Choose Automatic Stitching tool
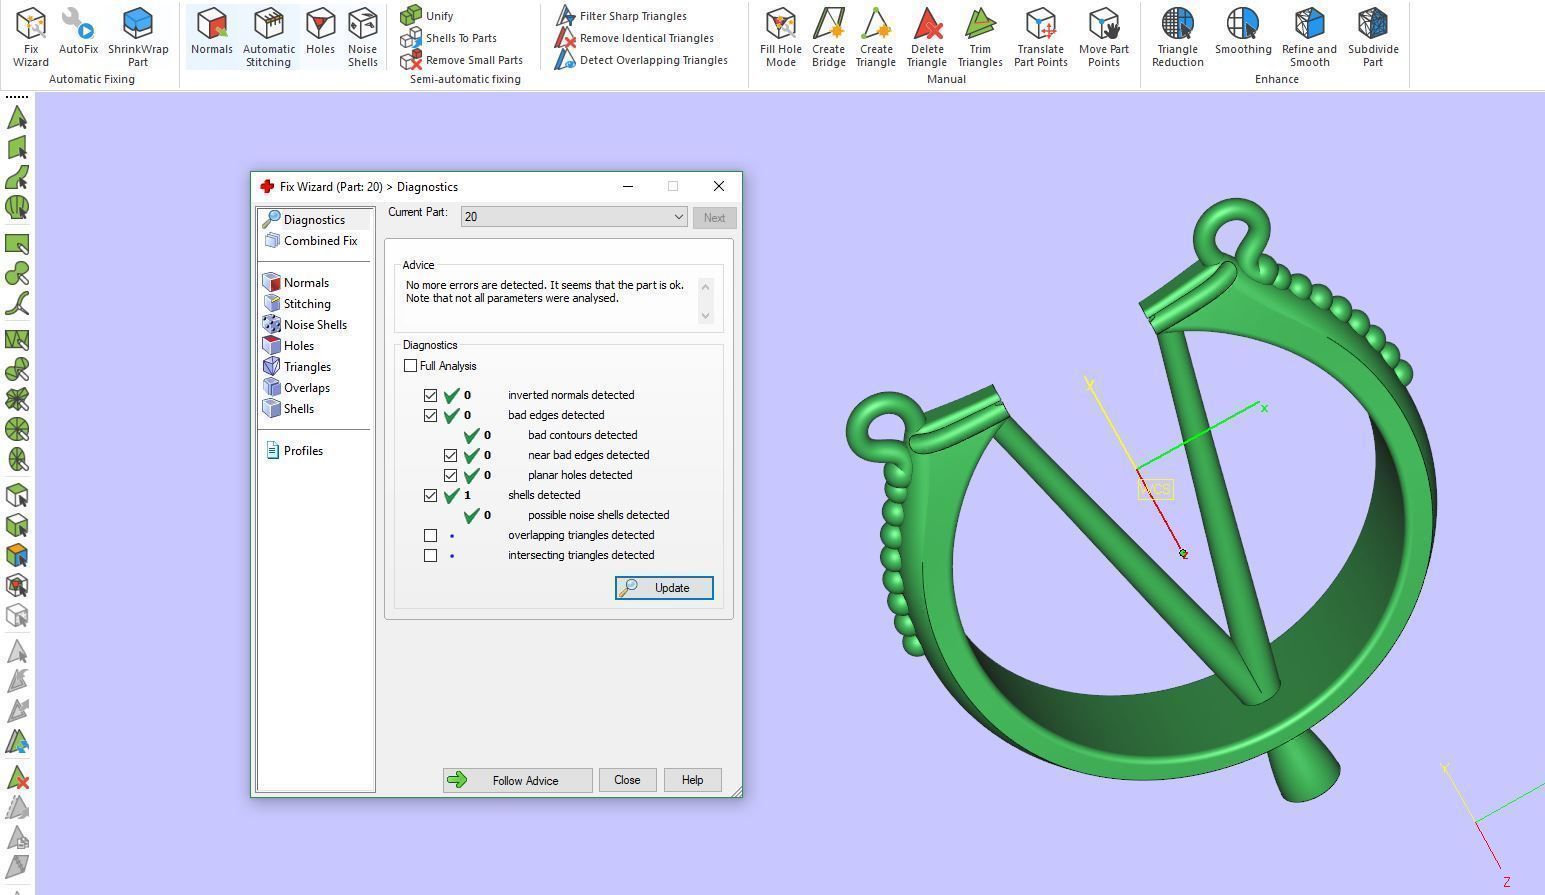 (x=268, y=37)
